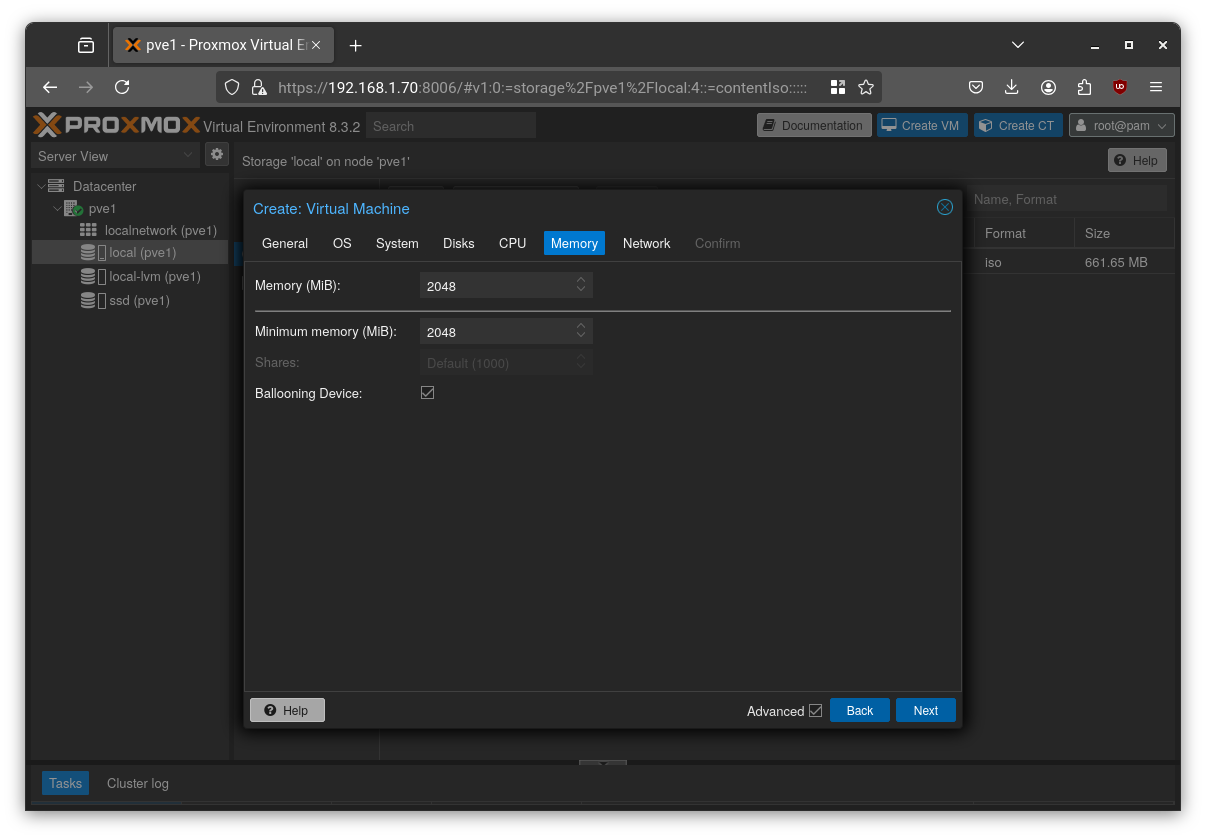Go back using the Back button
Screen dimensions: 1206x839
click(x=859, y=710)
